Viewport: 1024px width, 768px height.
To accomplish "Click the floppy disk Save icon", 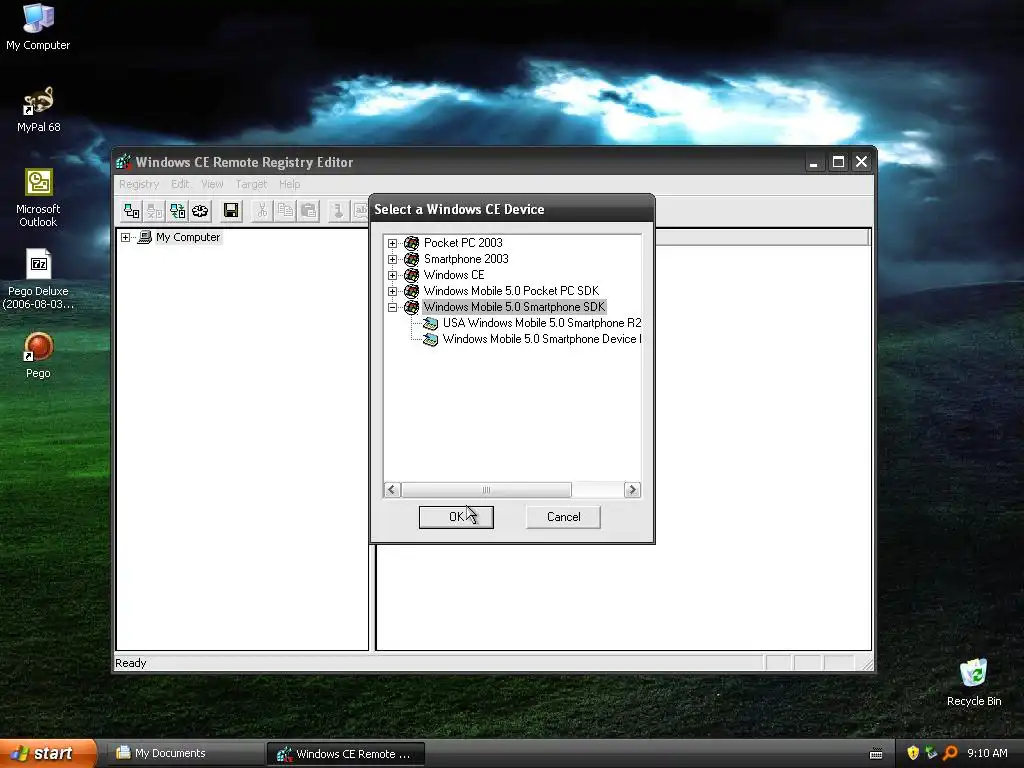I will point(231,210).
